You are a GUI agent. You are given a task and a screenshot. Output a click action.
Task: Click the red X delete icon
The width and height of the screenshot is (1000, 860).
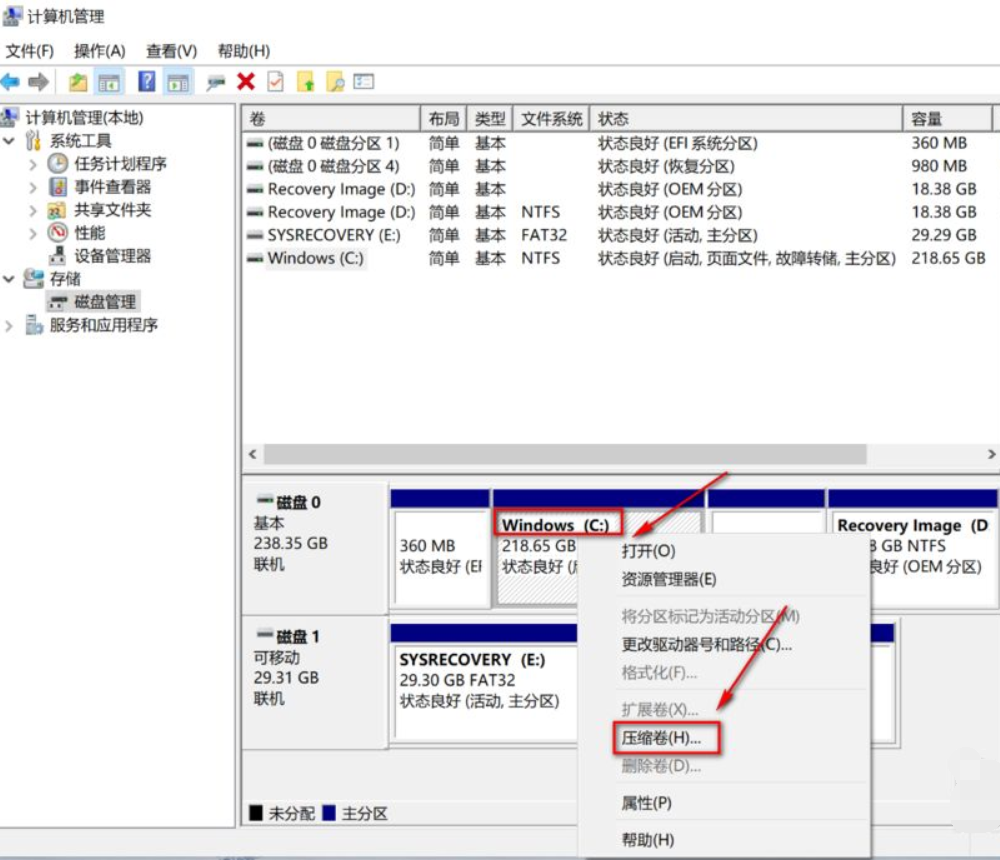[245, 82]
